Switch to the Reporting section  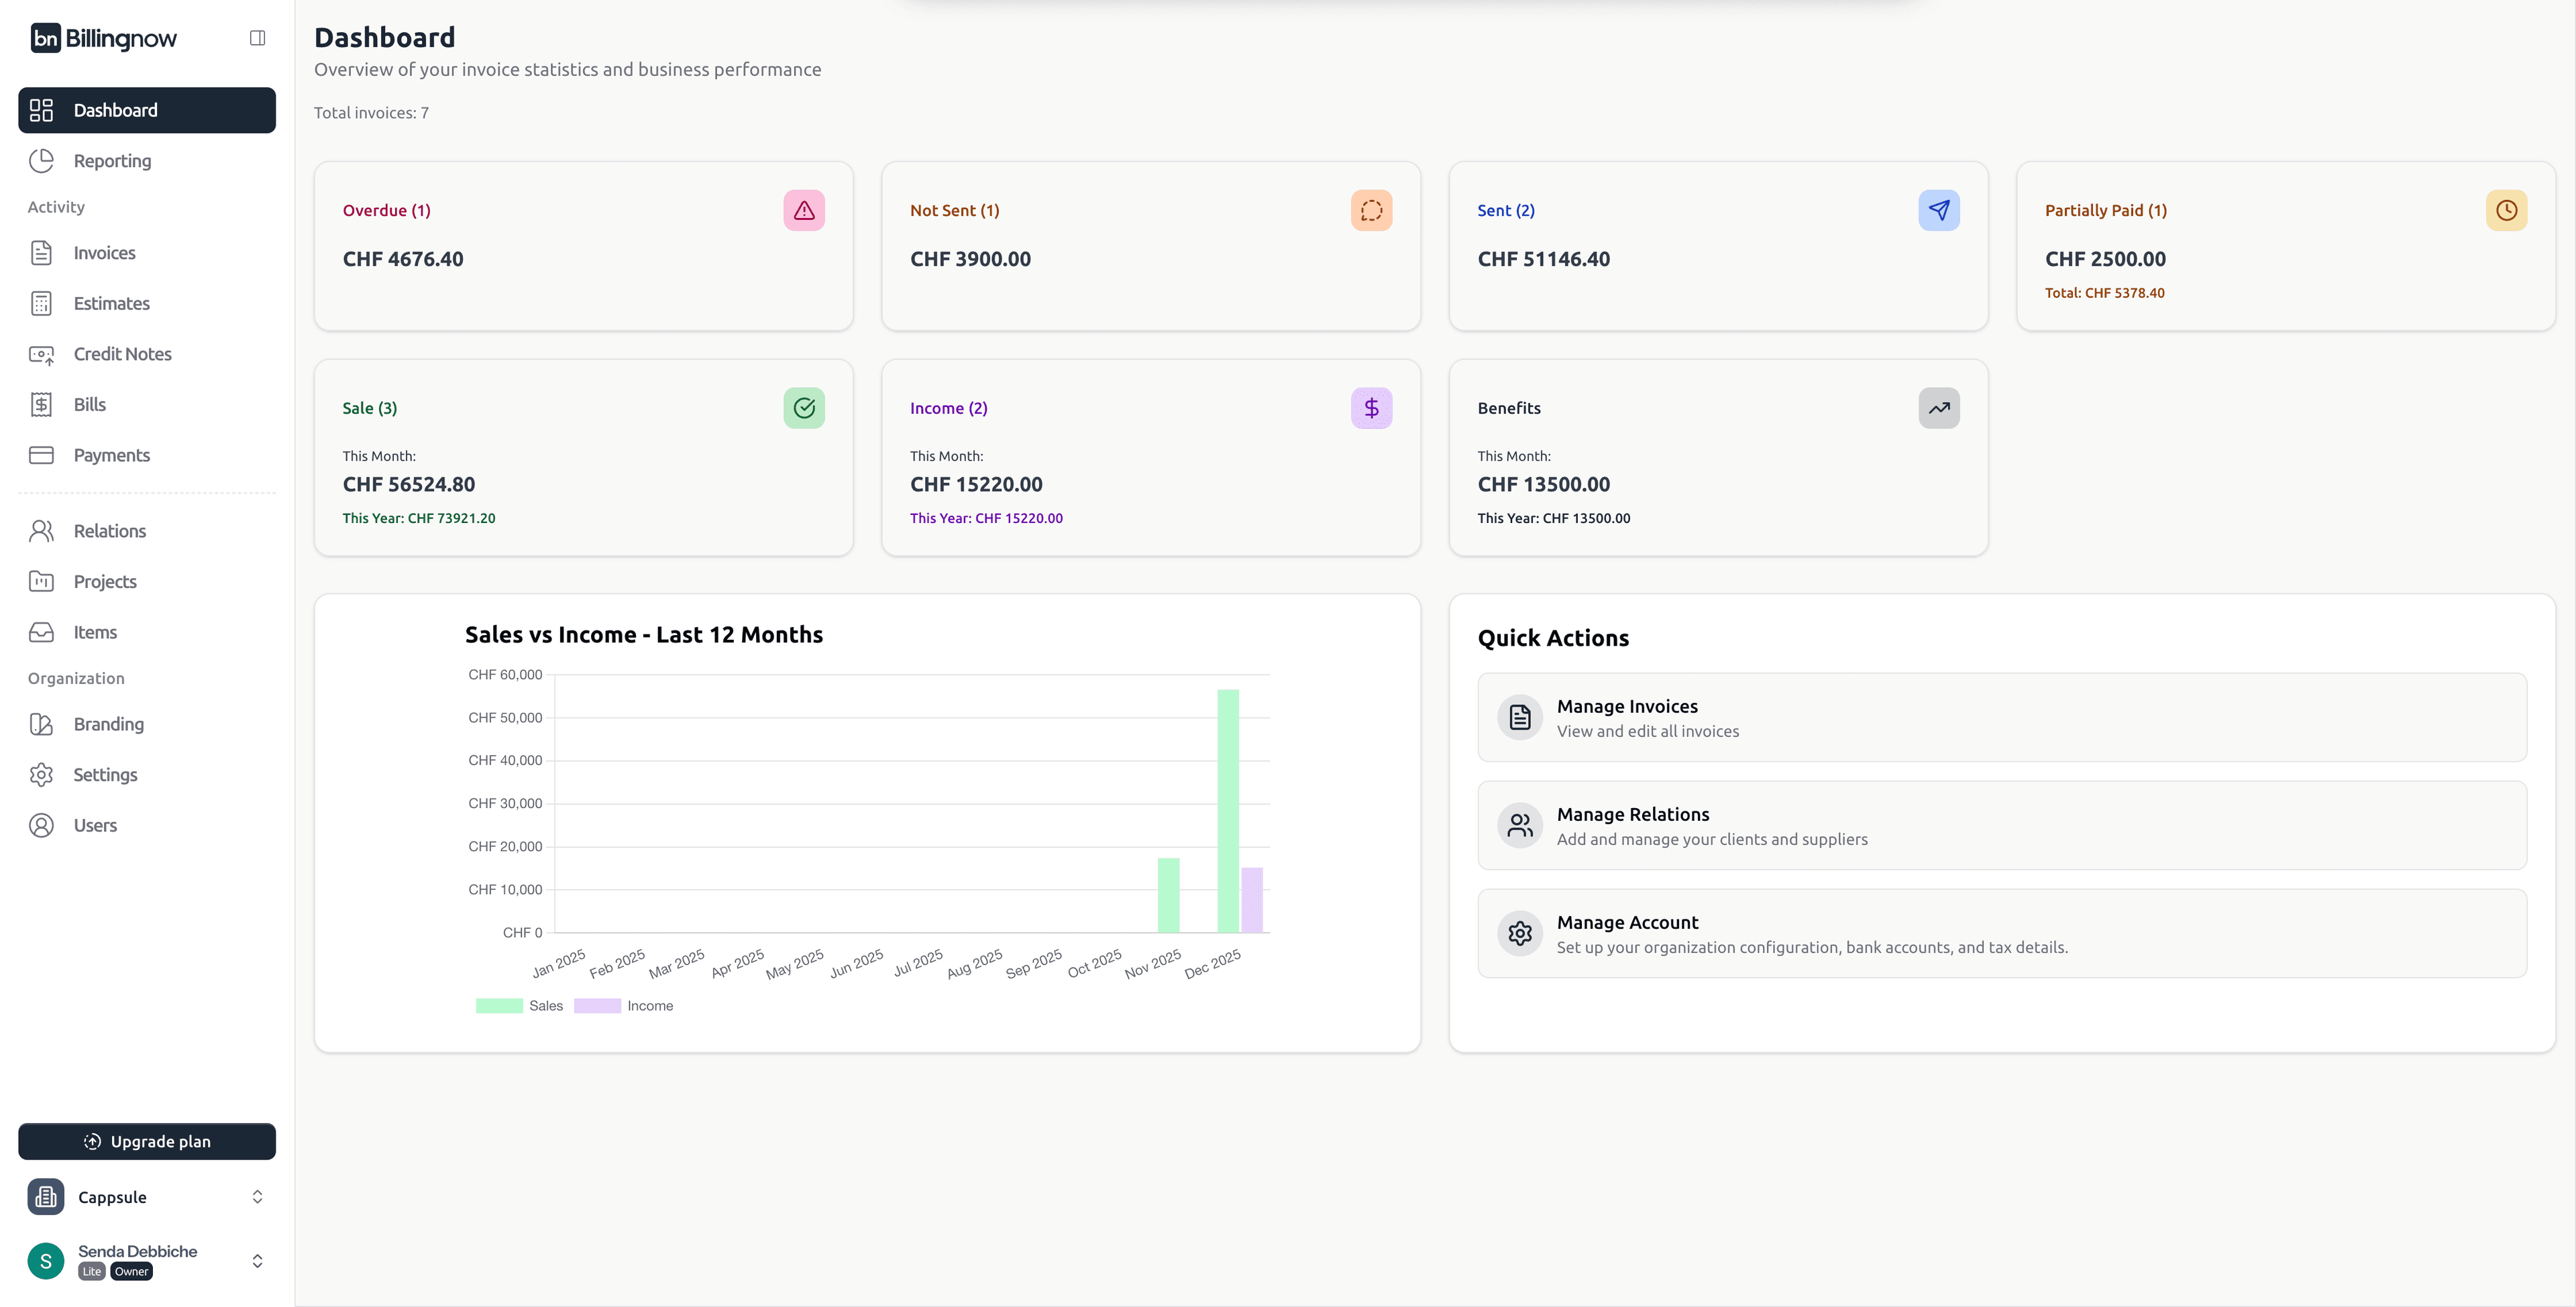point(111,160)
